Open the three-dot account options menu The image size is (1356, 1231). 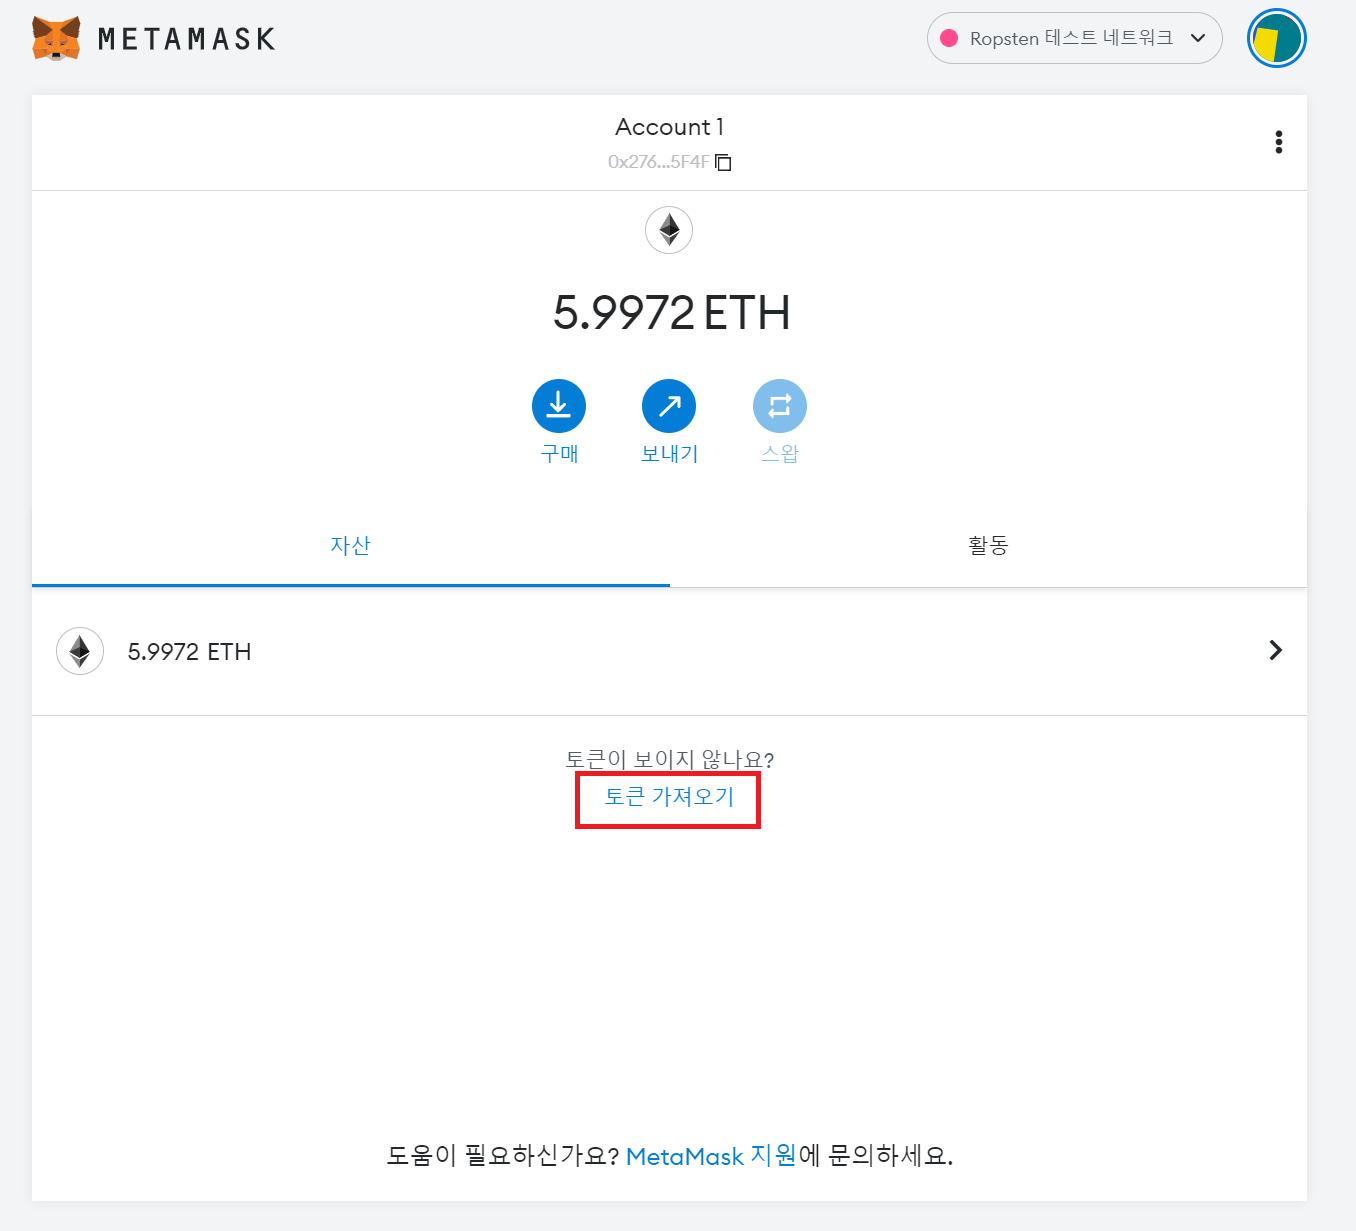[x=1278, y=142]
